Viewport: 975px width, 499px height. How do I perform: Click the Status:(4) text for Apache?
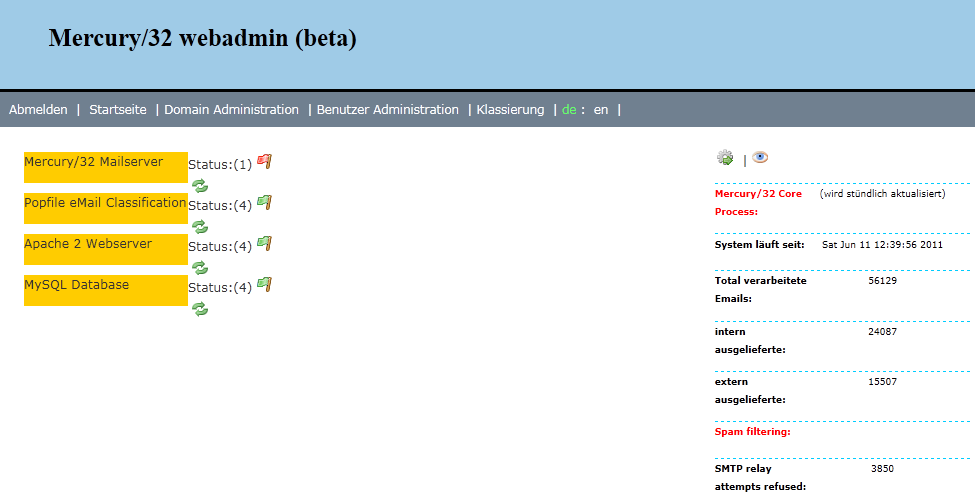tap(220, 246)
